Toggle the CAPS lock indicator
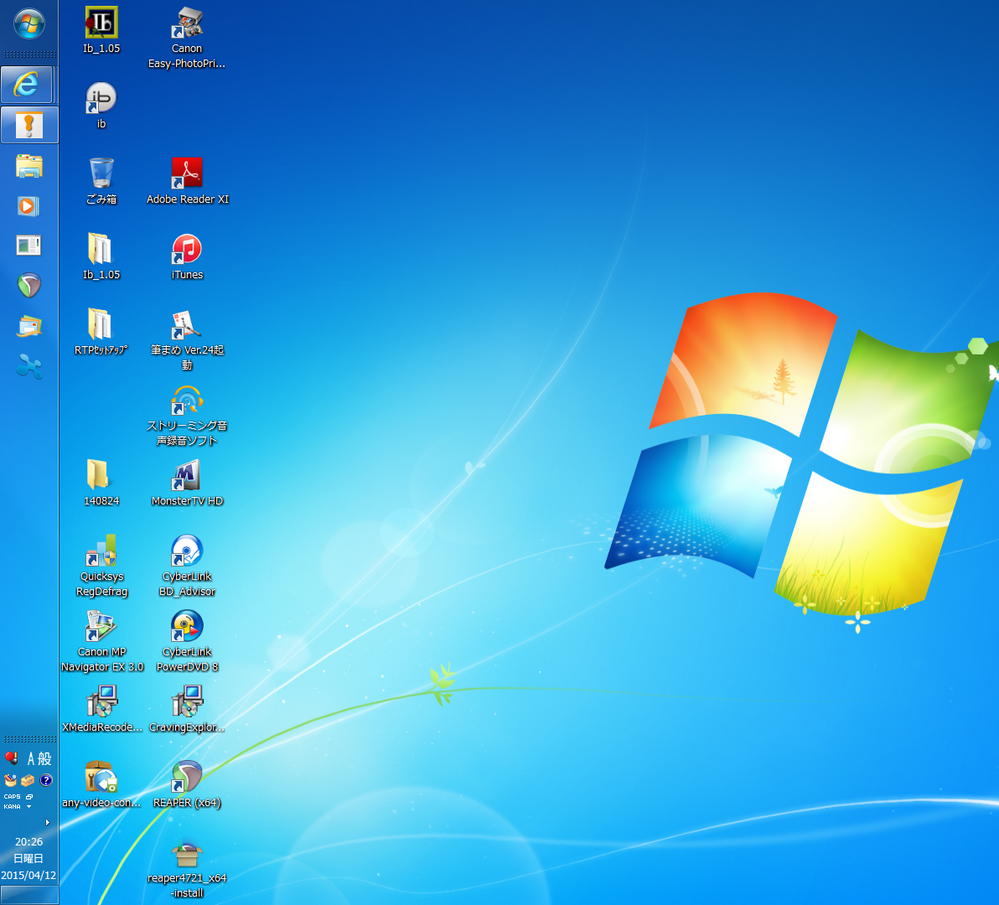 (x=12, y=797)
